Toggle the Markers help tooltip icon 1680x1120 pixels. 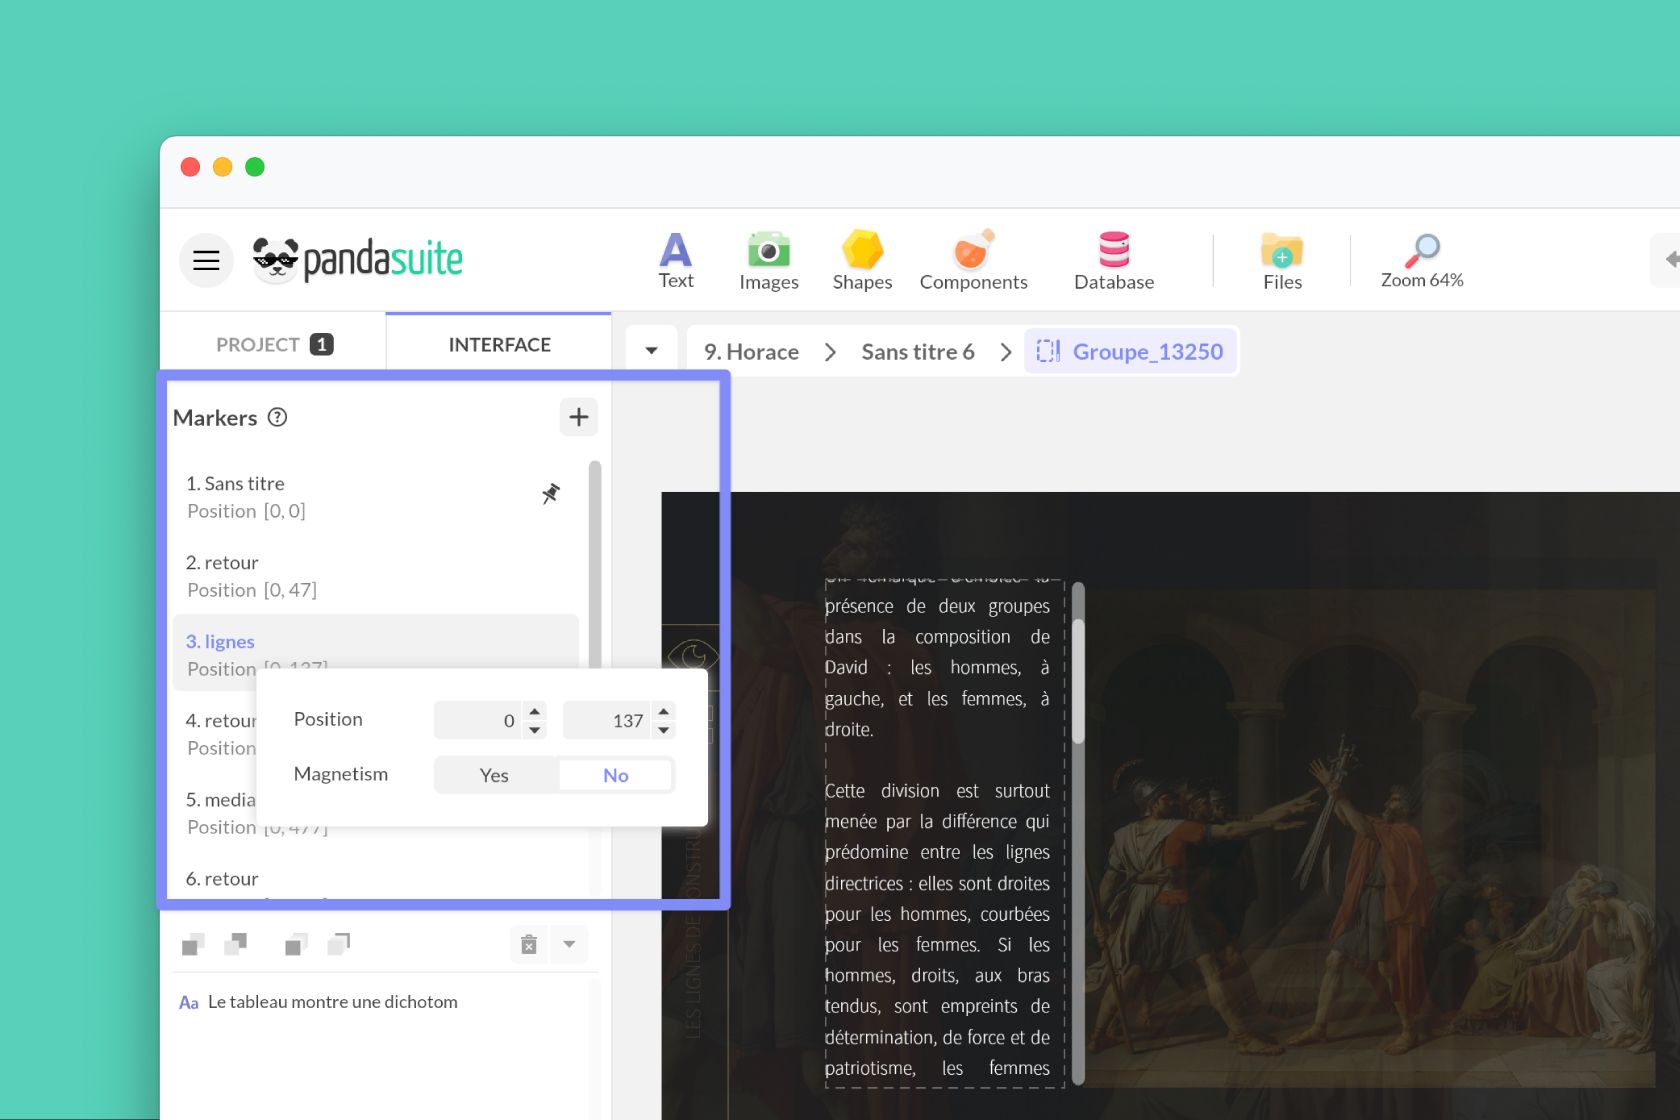click(277, 418)
